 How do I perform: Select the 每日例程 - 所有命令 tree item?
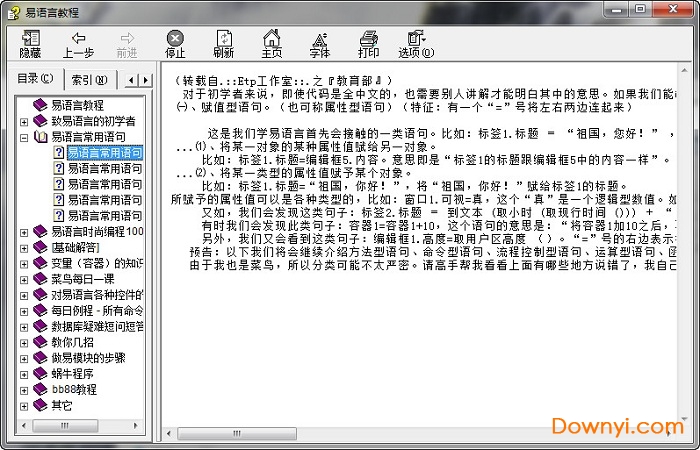97,310
